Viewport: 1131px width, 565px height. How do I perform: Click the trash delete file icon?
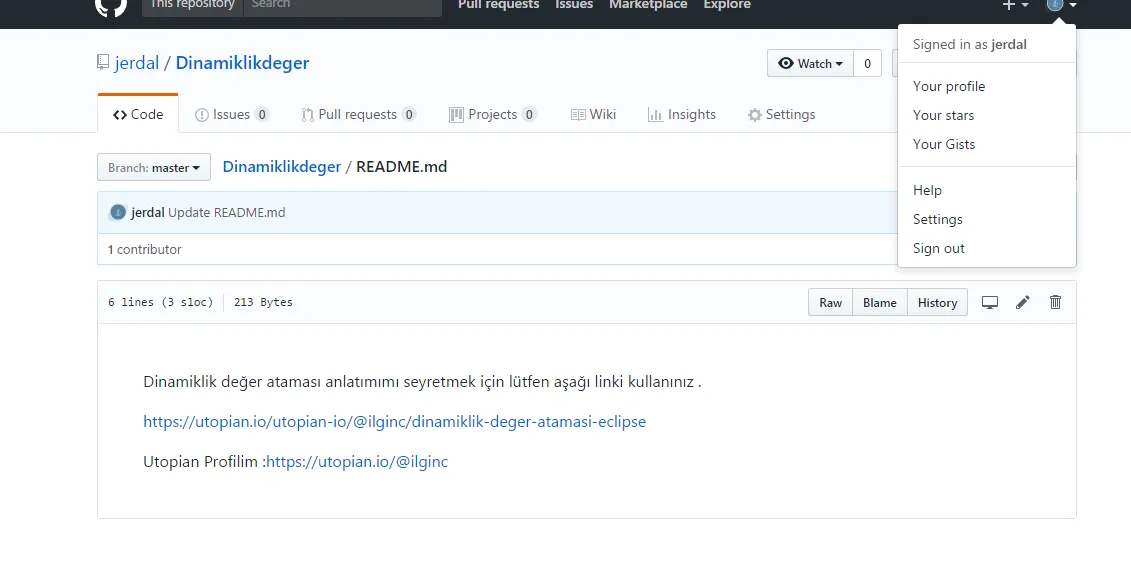1055,302
